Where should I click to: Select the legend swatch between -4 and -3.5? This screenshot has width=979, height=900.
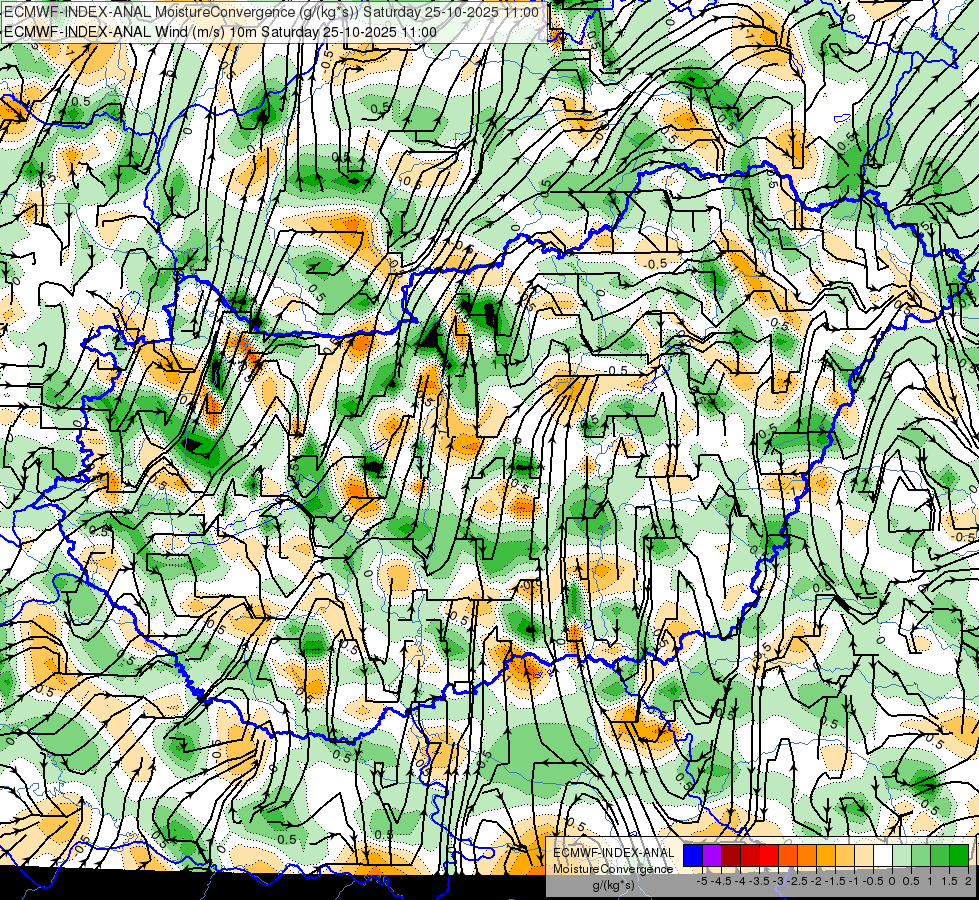coord(750,856)
